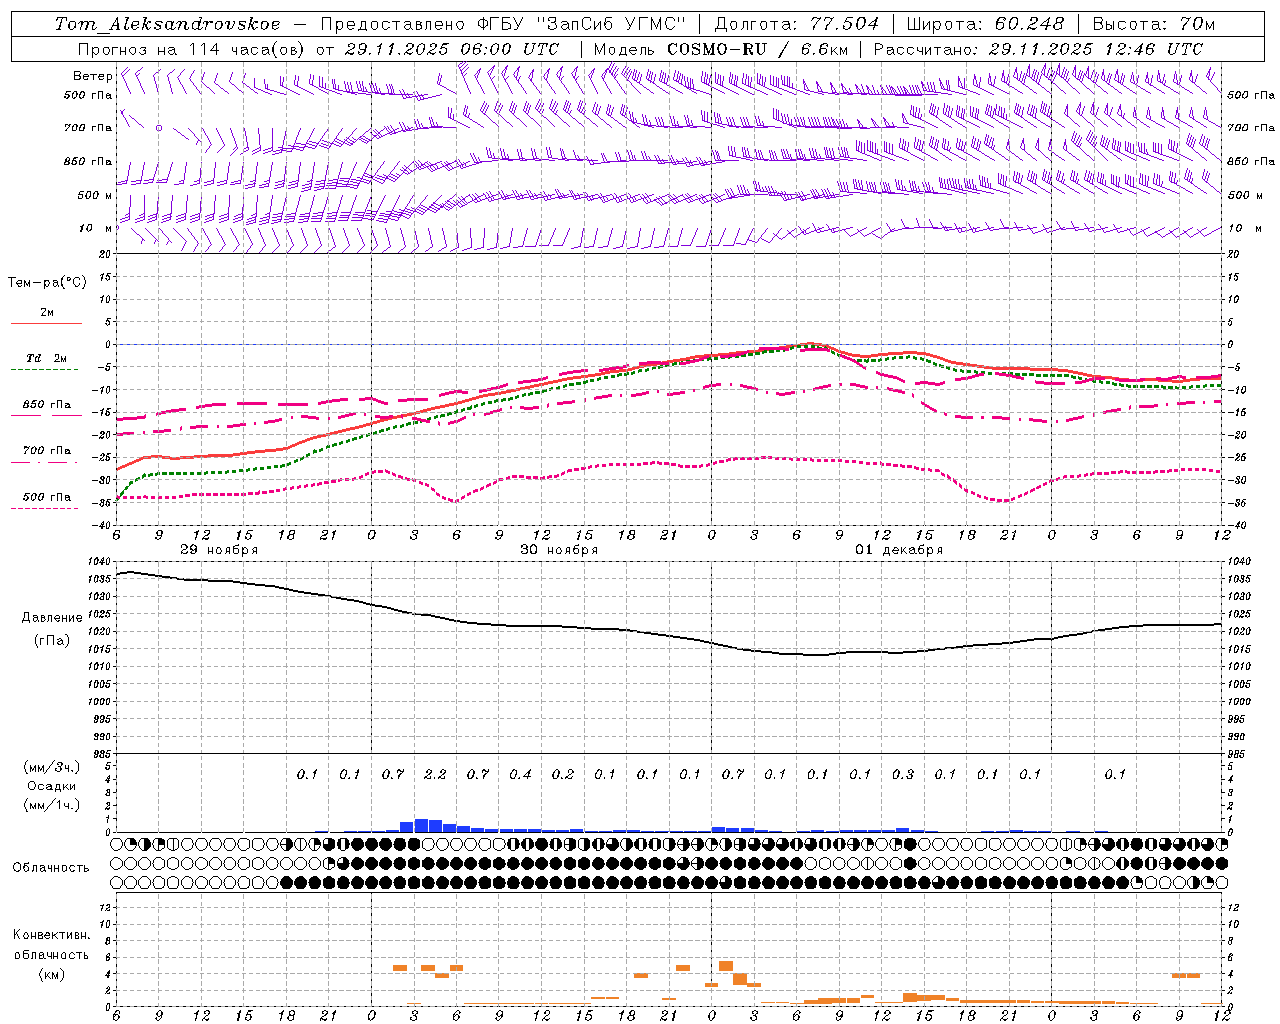Click the pink dashed 500 гПа legend line

[x=44, y=508]
